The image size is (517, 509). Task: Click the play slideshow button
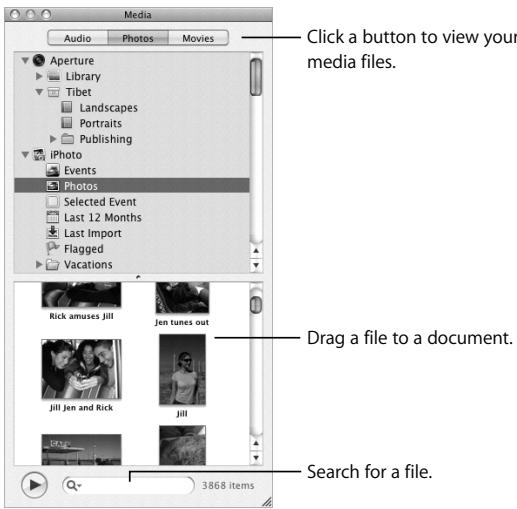(34, 485)
